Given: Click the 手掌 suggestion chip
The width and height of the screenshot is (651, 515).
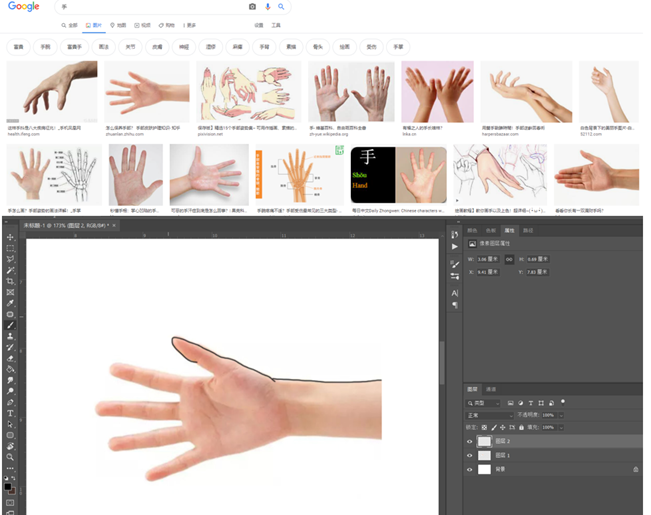Looking at the screenshot, I should (x=398, y=47).
